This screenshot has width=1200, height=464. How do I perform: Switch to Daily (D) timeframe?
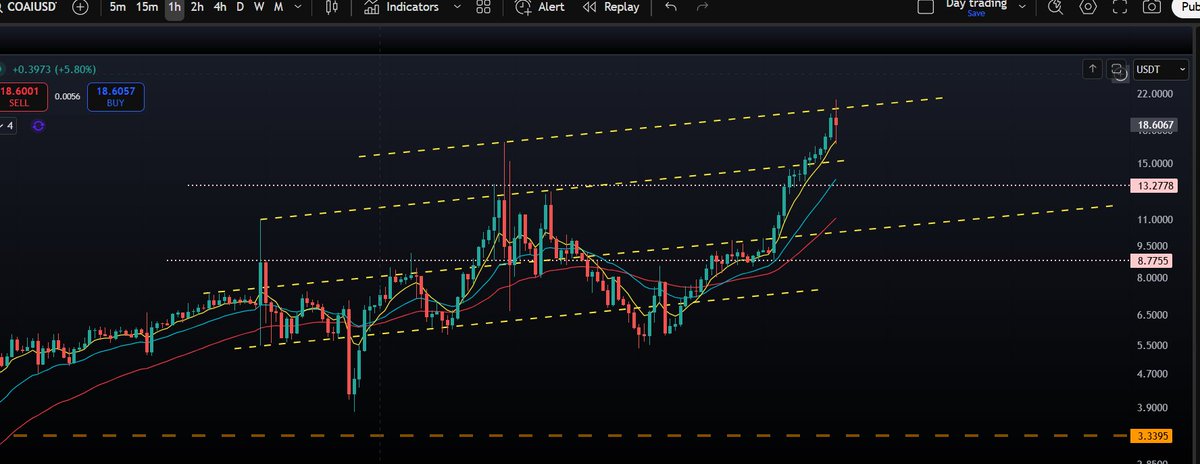tap(240, 7)
